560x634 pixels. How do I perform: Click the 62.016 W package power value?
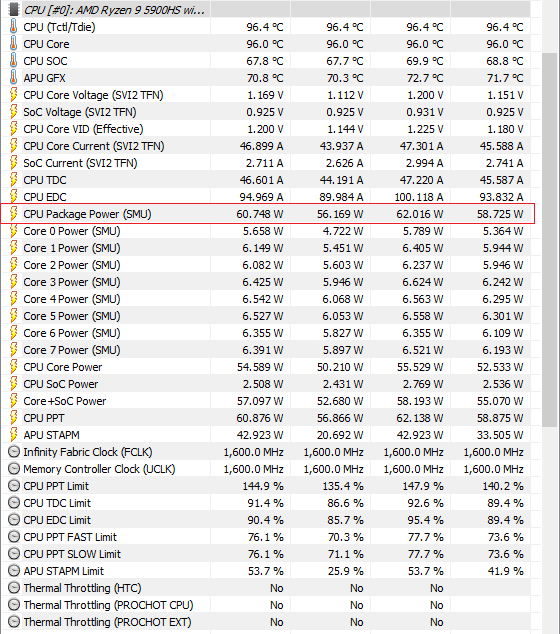420,214
